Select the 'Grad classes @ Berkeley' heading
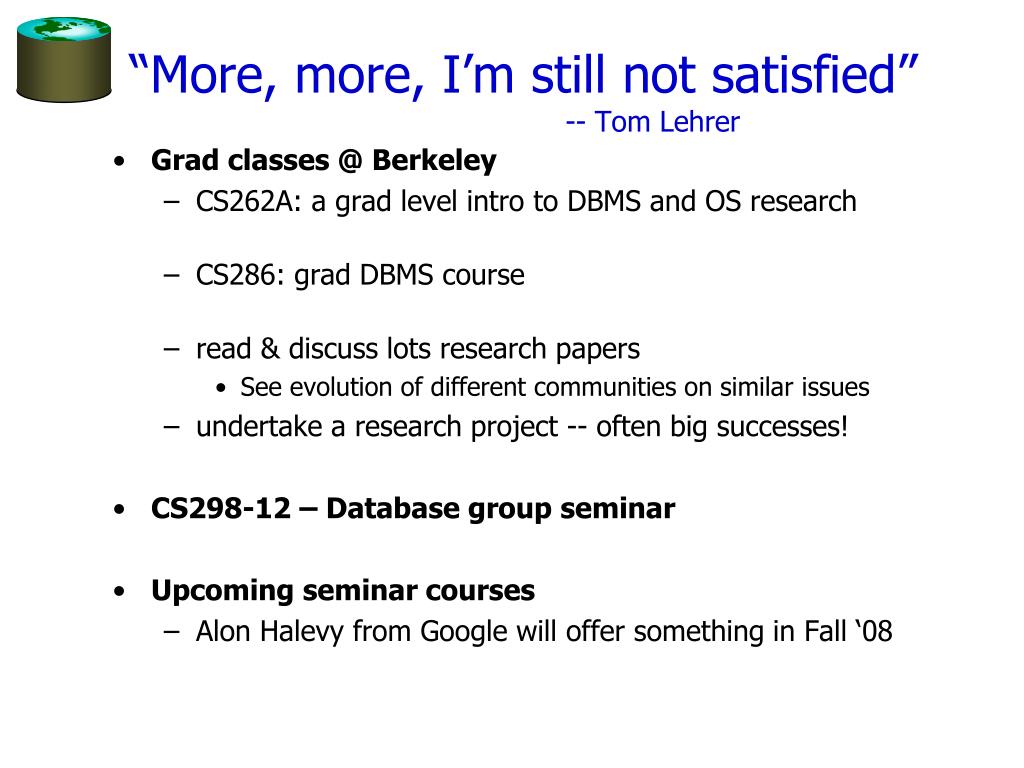 tap(323, 161)
